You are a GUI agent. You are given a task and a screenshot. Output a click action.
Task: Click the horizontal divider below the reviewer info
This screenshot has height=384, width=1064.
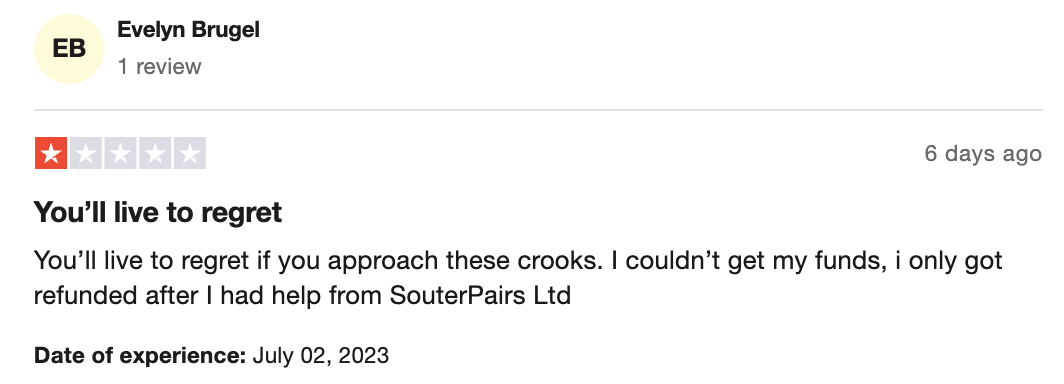click(538, 109)
